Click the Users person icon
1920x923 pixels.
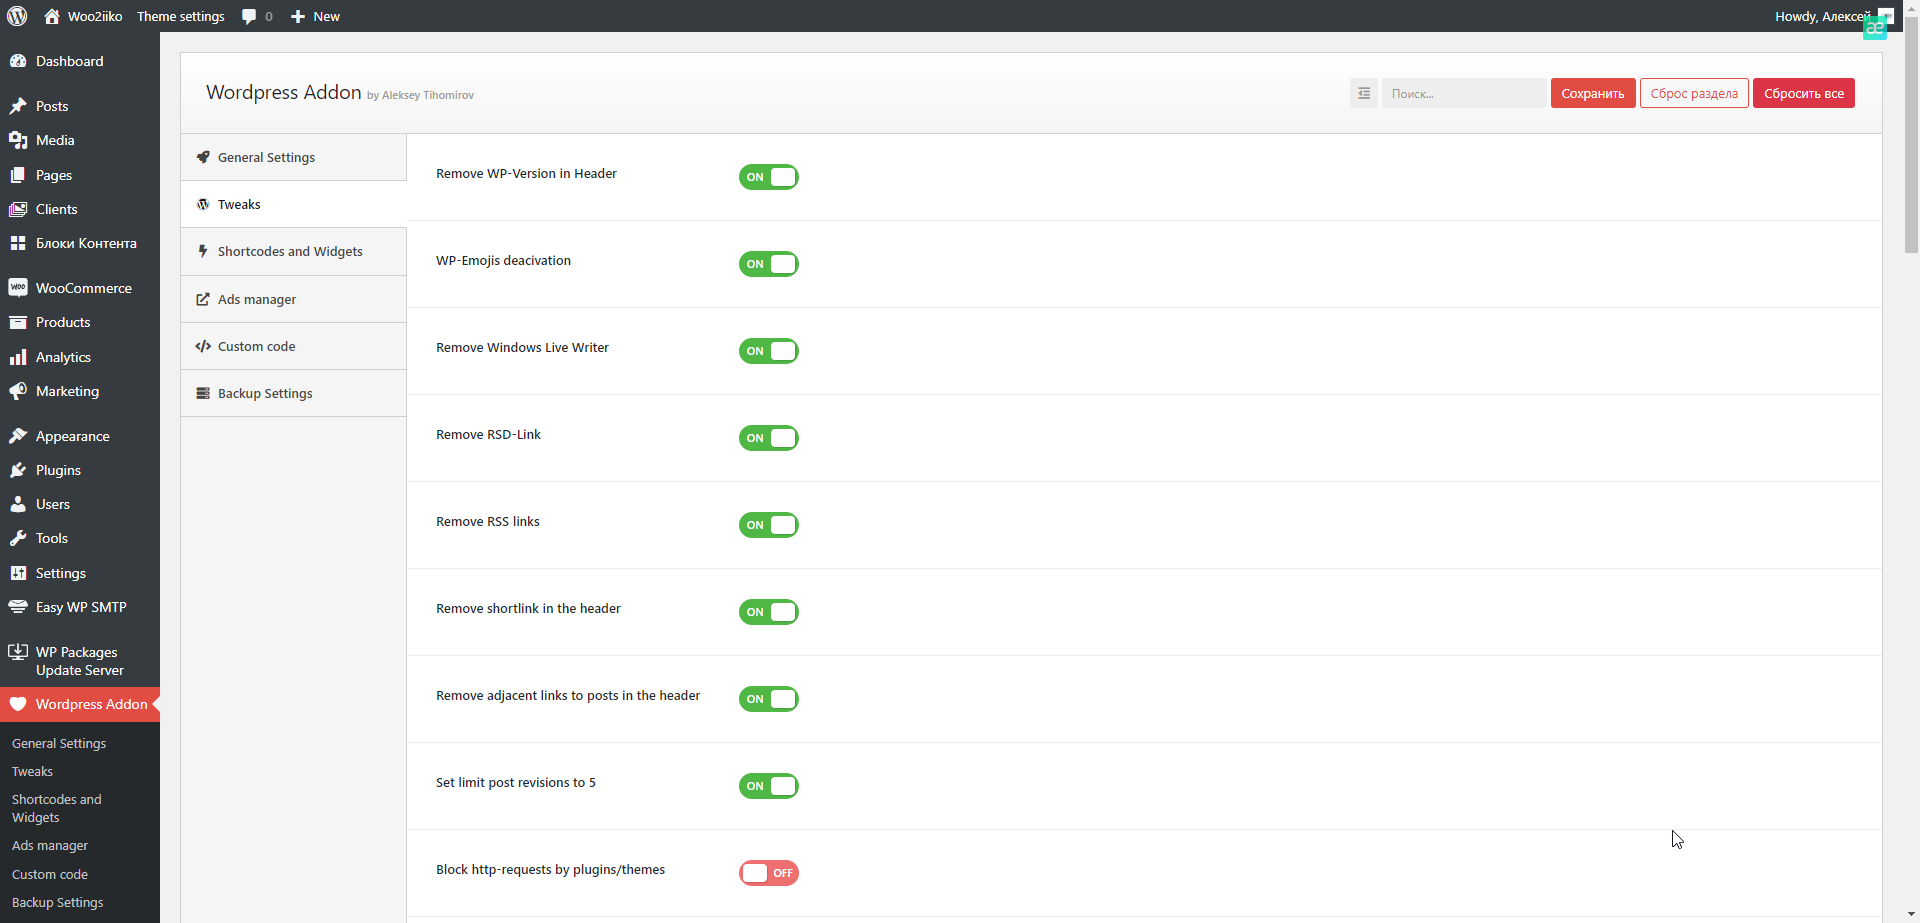click(18, 504)
